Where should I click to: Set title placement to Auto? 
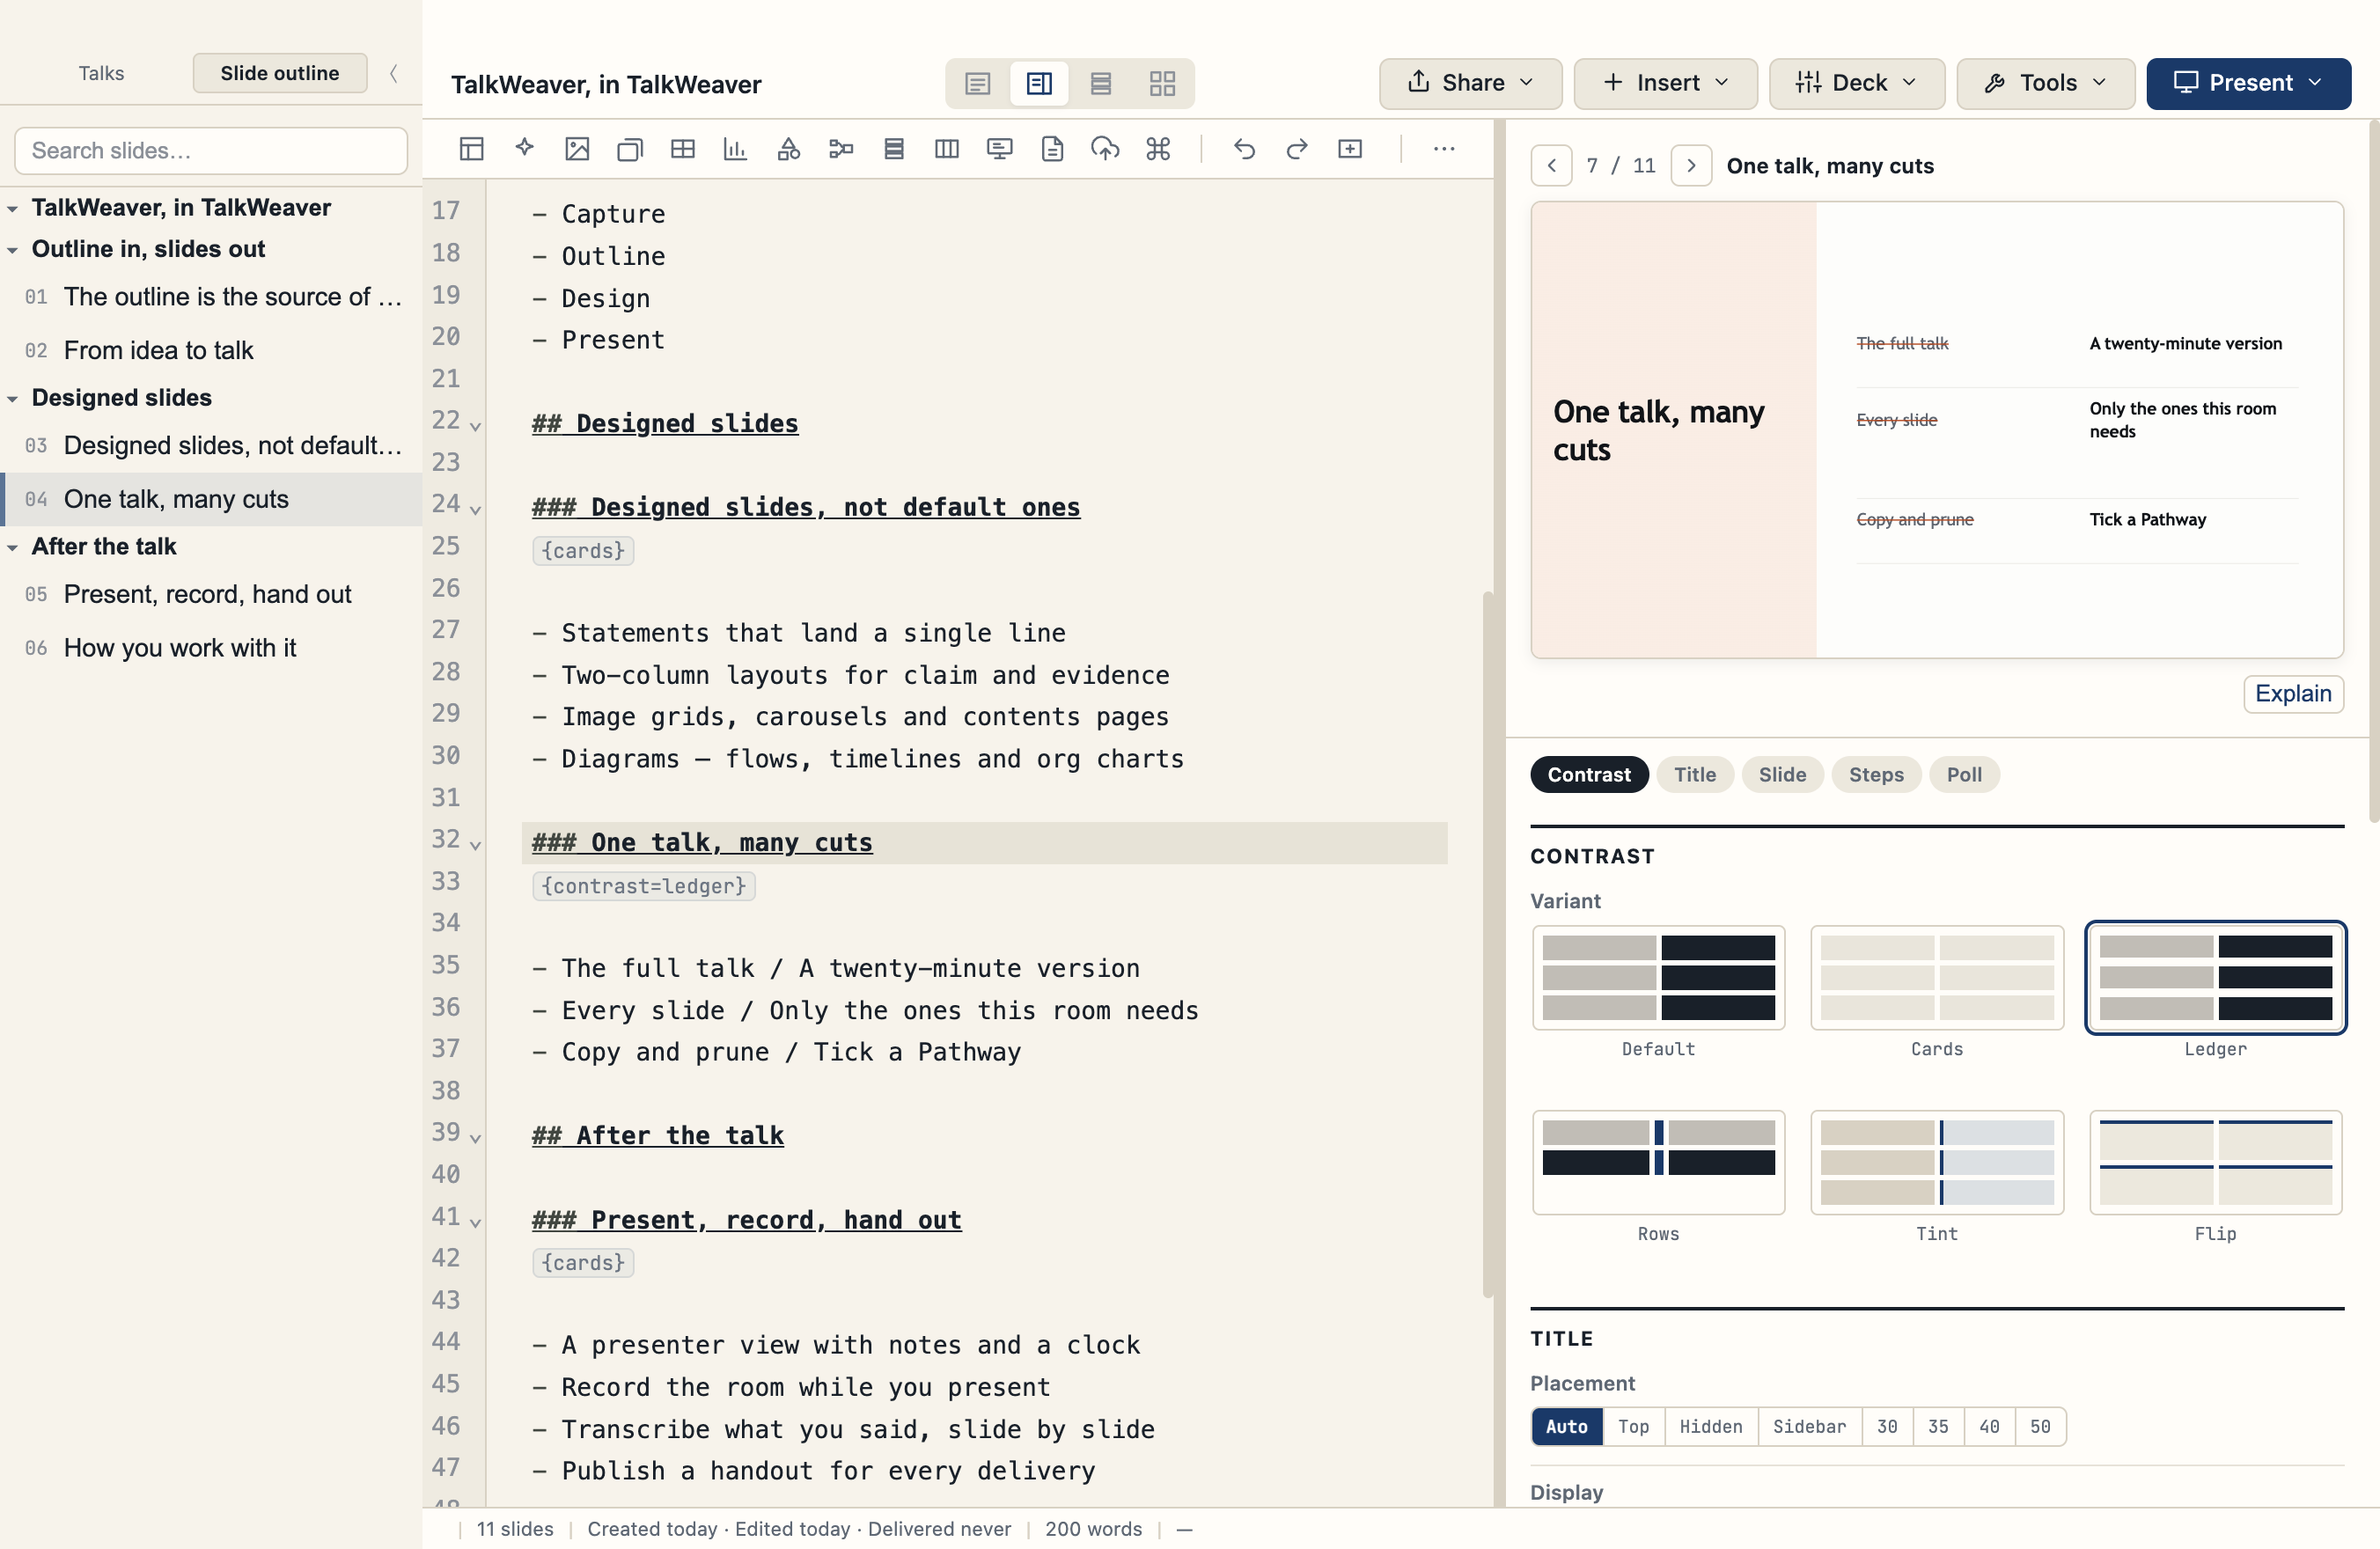pyautogui.click(x=1566, y=1426)
